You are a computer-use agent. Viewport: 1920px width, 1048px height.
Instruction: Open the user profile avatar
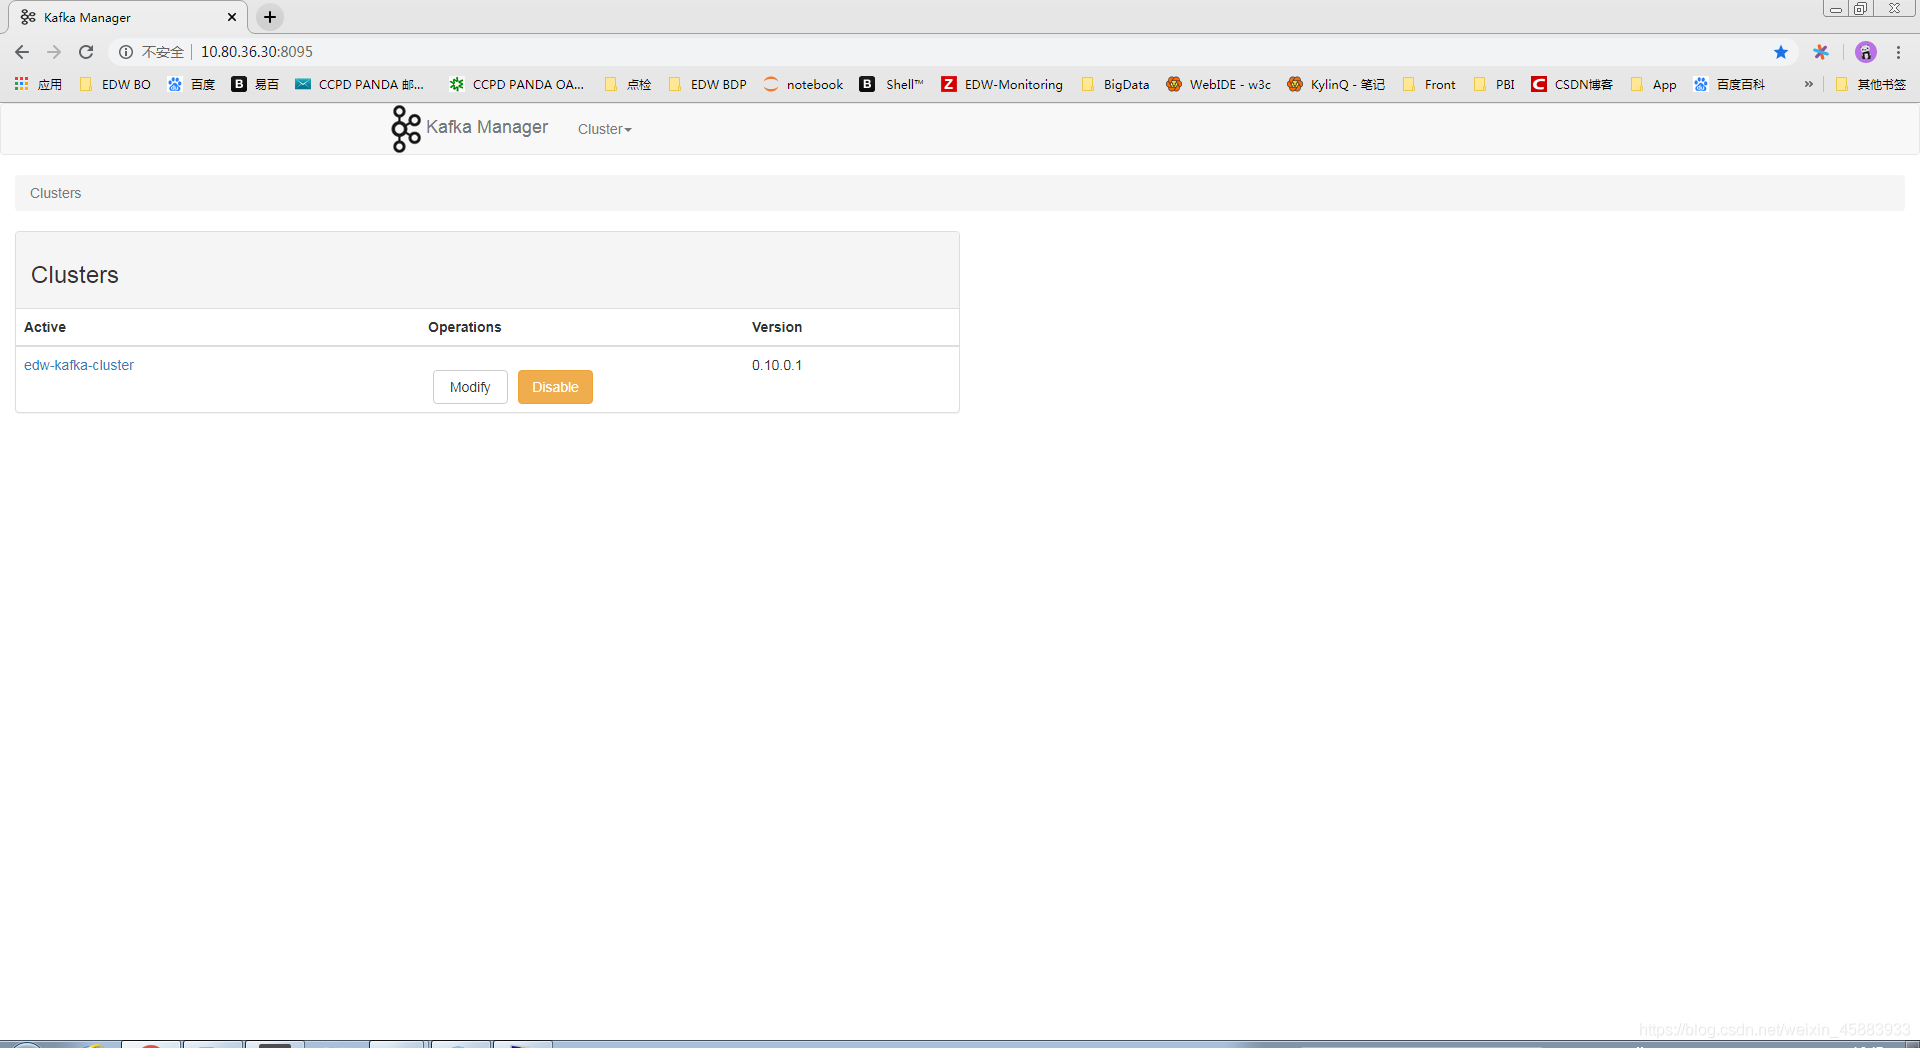[x=1866, y=52]
